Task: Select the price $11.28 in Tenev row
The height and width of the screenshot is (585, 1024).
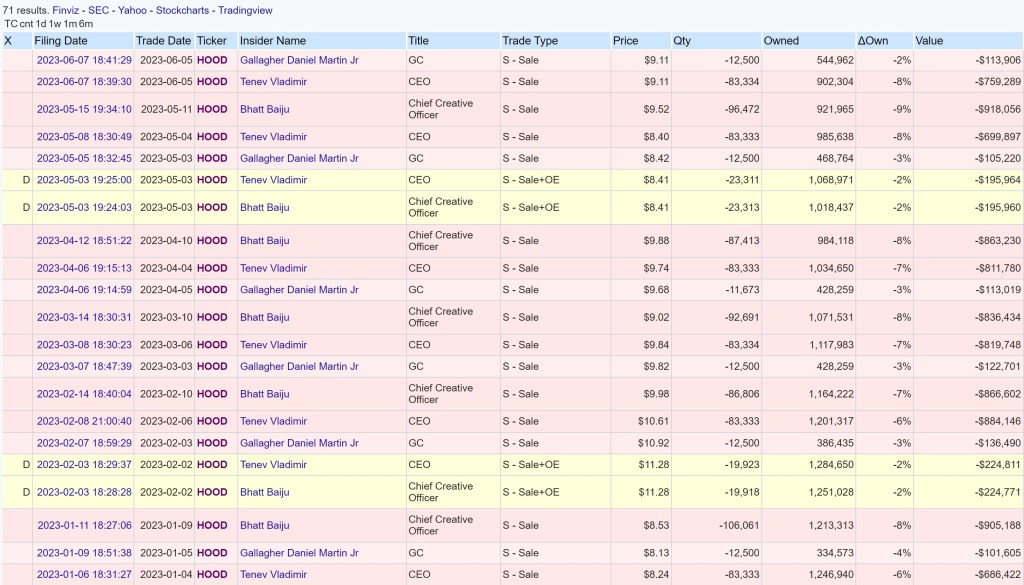Action: click(x=654, y=464)
